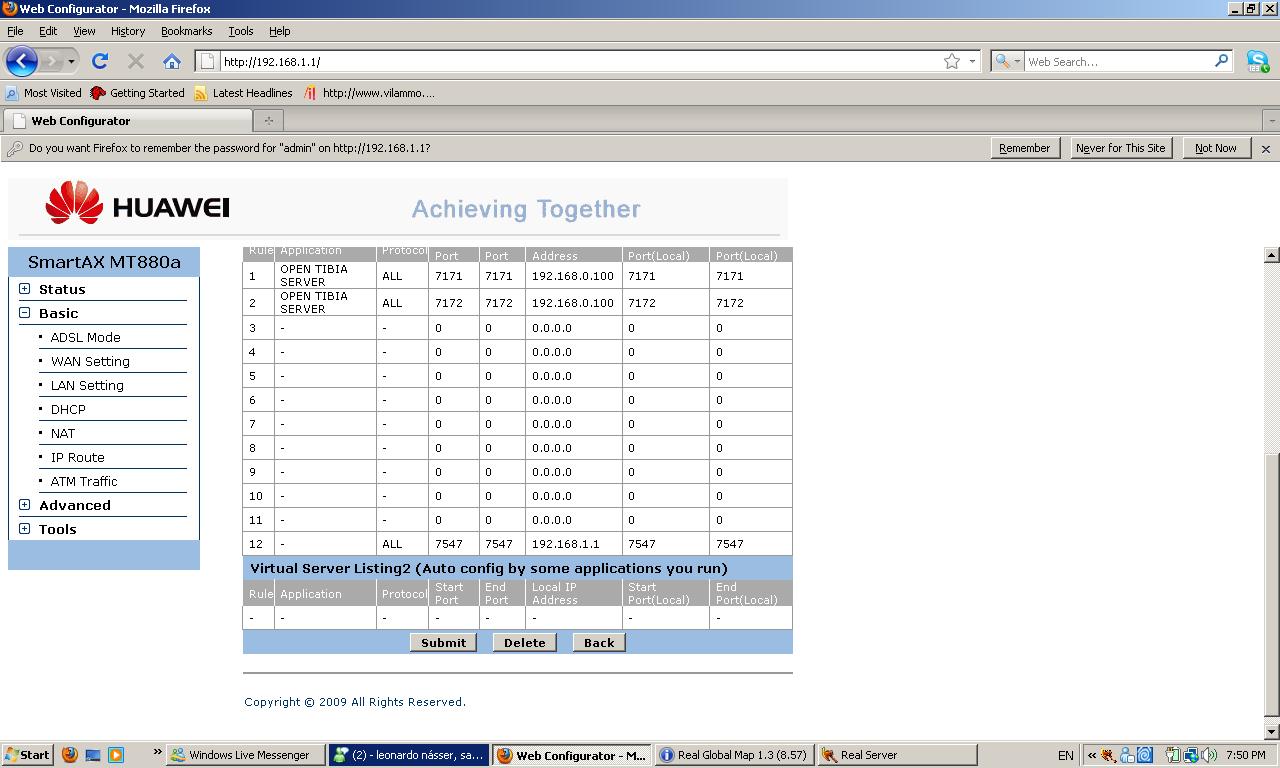Click the Delete button
The image size is (1280, 768).
(x=525, y=643)
